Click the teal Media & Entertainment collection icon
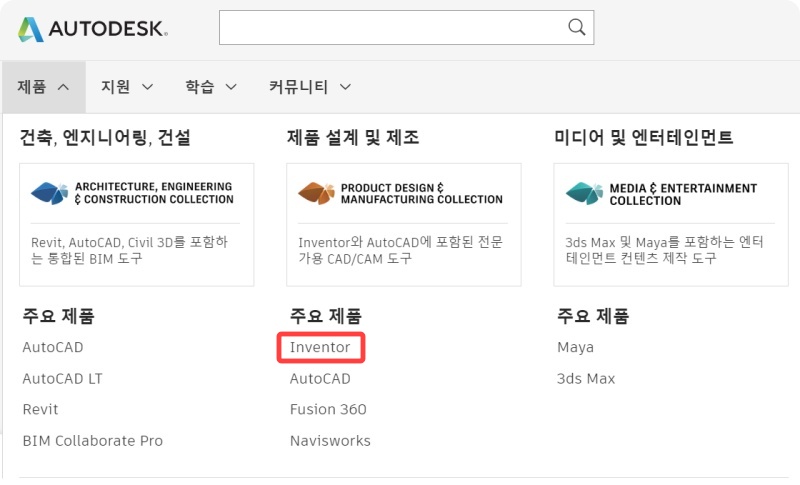The height and width of the screenshot is (485, 800). point(584,193)
